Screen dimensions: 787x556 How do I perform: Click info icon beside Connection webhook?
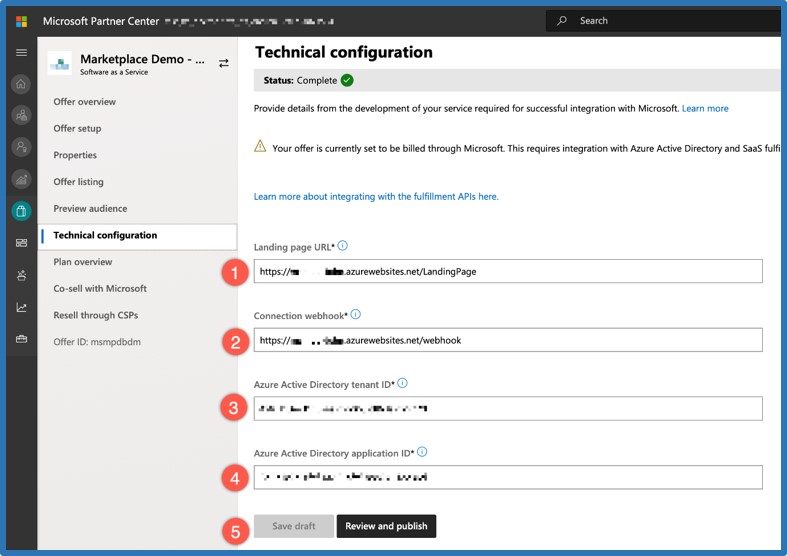[355, 314]
